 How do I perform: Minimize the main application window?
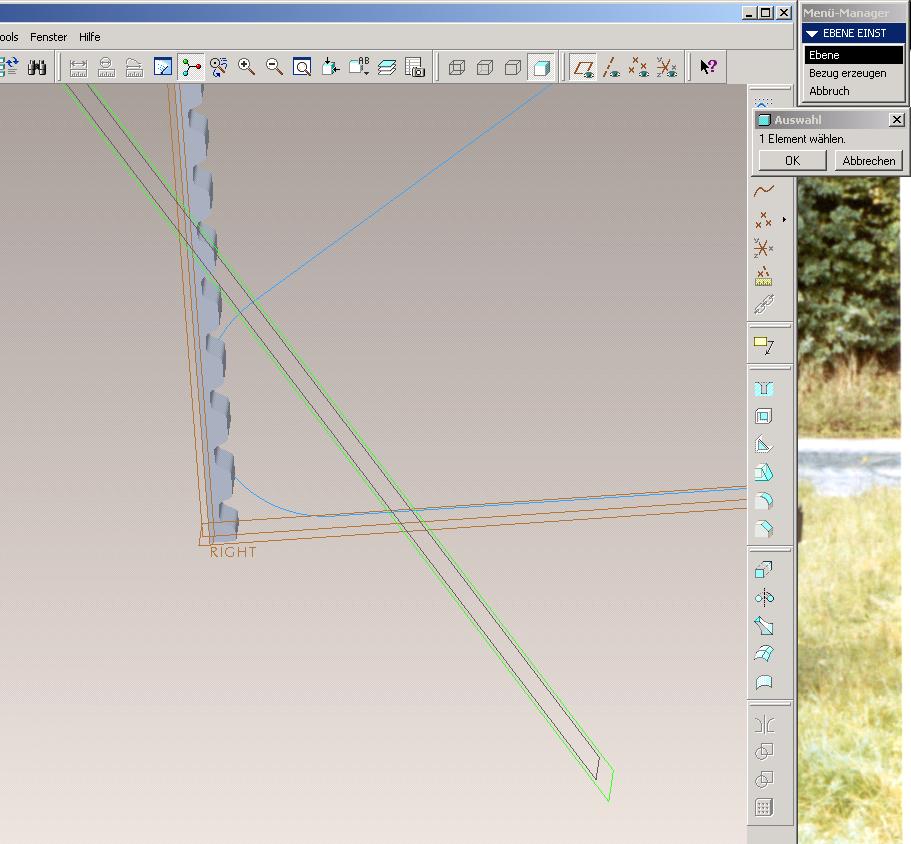[749, 13]
